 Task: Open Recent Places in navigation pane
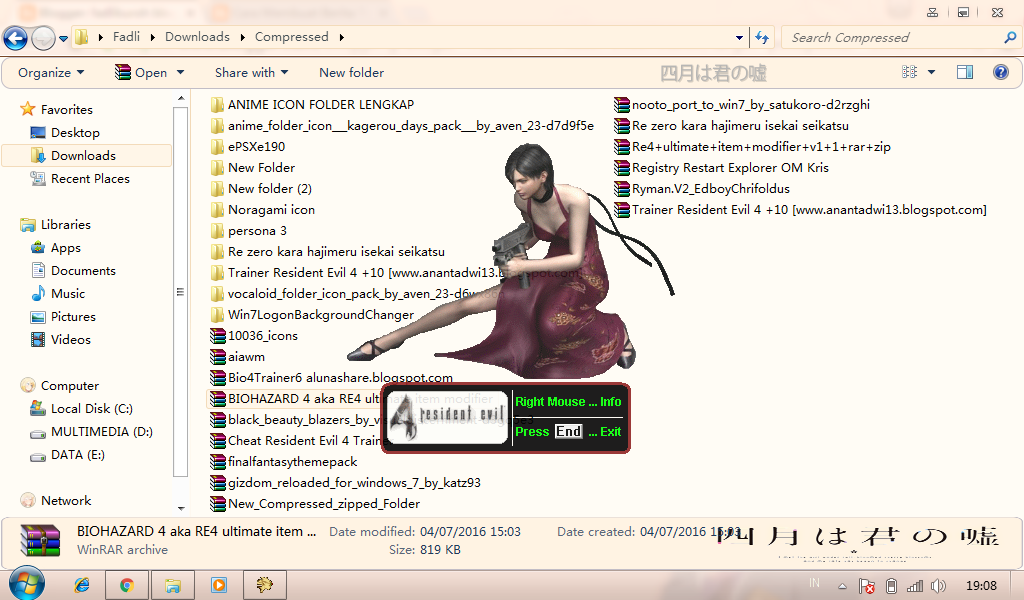pyautogui.click(x=80, y=179)
